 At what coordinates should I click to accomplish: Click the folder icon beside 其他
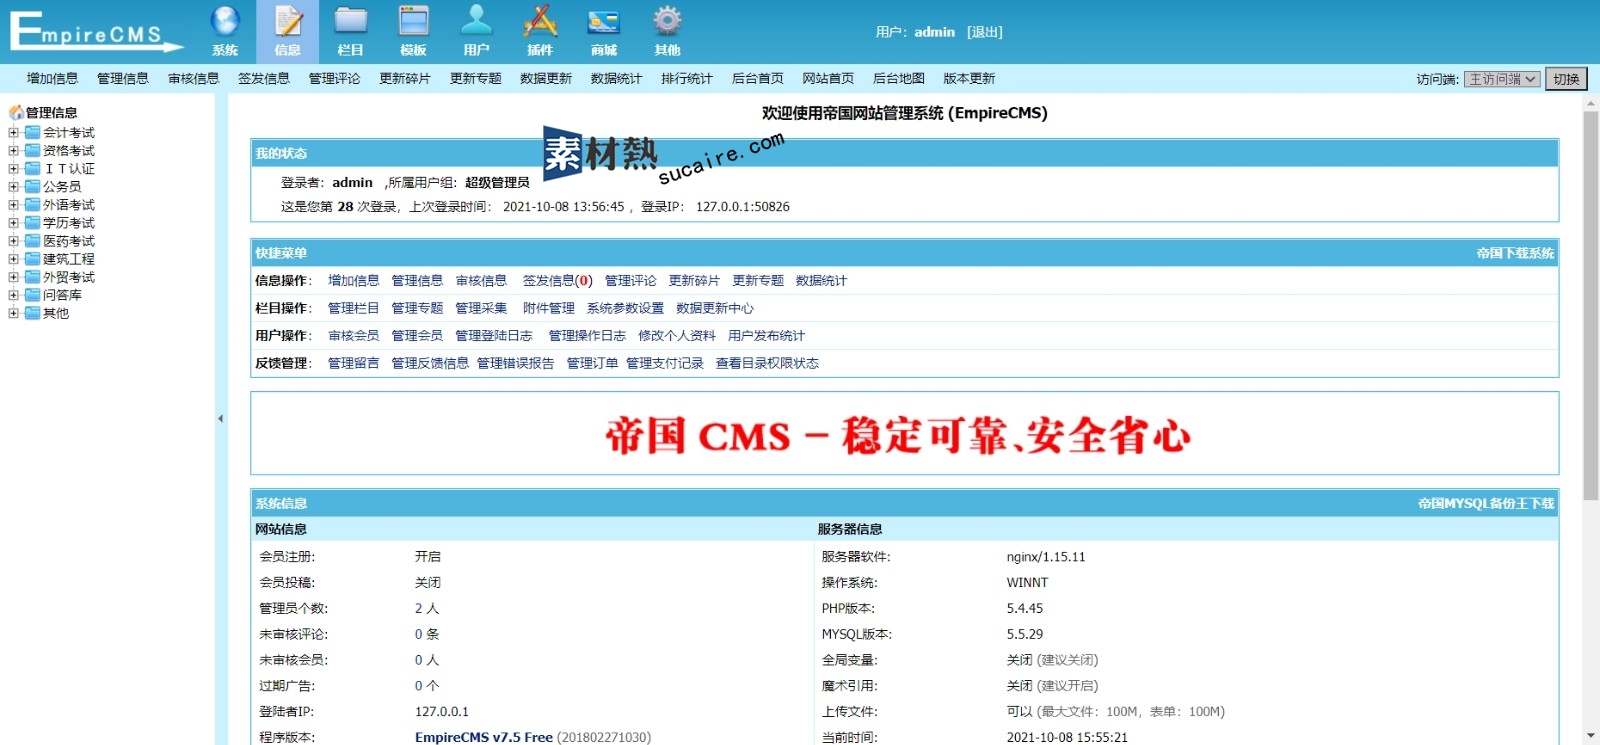tap(33, 313)
